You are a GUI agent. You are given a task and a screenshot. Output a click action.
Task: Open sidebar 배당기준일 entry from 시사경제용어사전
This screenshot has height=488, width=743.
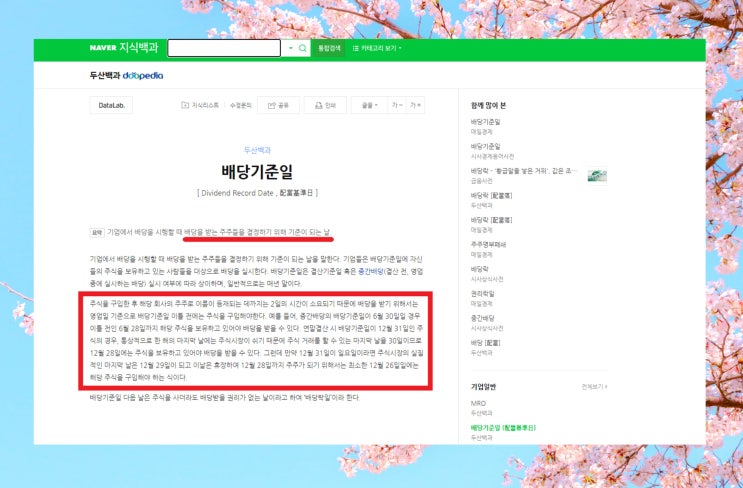tap(485, 146)
